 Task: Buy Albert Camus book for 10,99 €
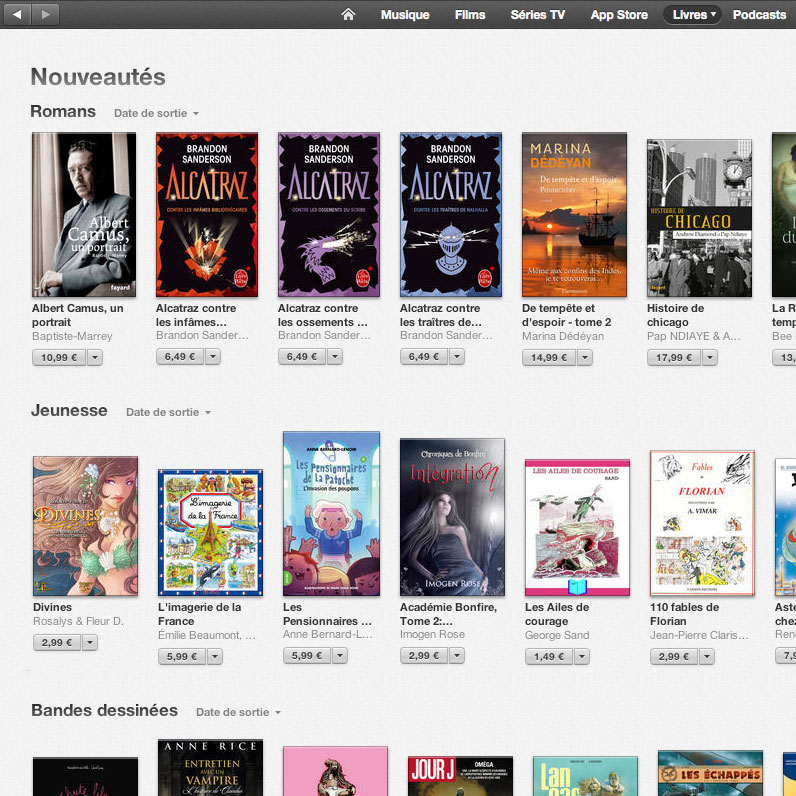(x=59, y=357)
